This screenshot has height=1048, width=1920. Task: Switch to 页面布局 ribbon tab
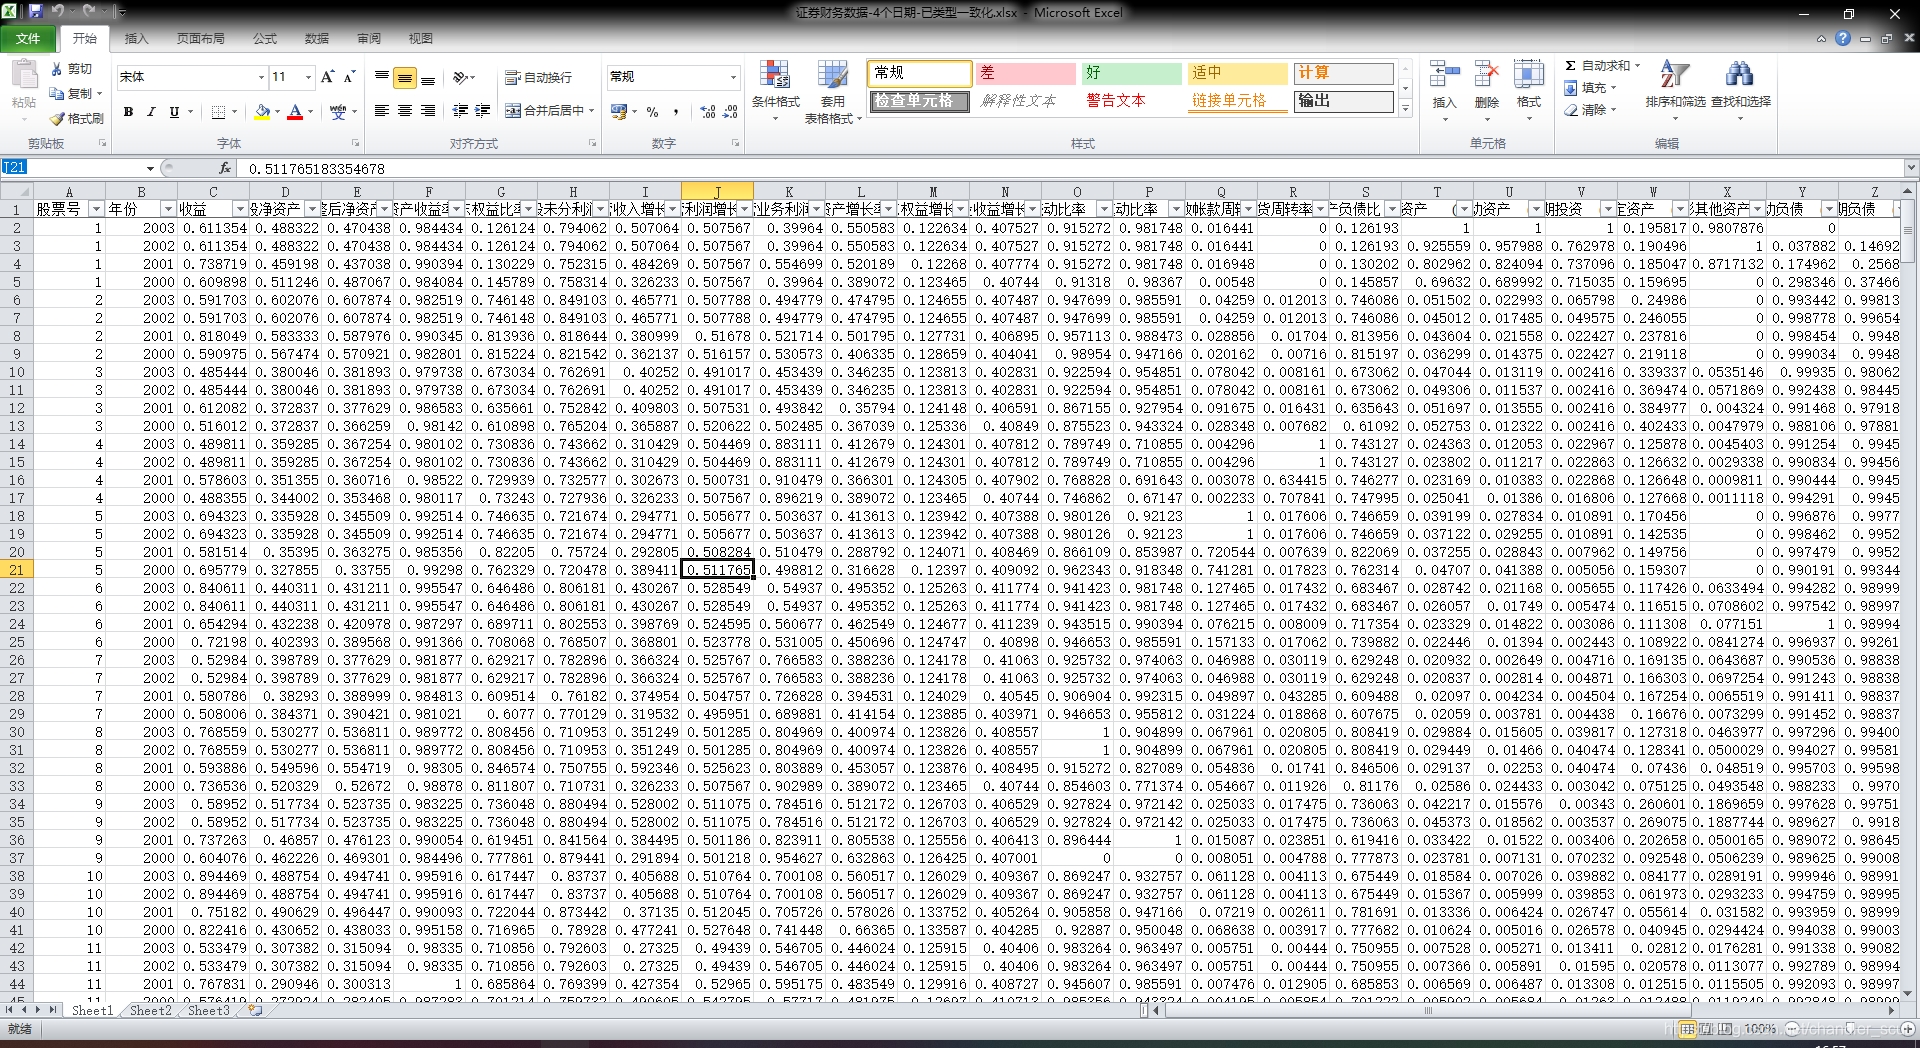(x=200, y=38)
